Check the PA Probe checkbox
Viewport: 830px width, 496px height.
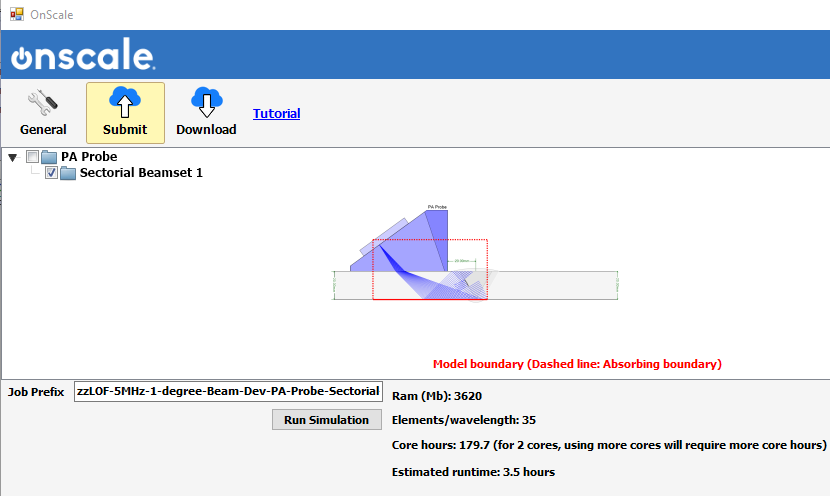pos(32,157)
